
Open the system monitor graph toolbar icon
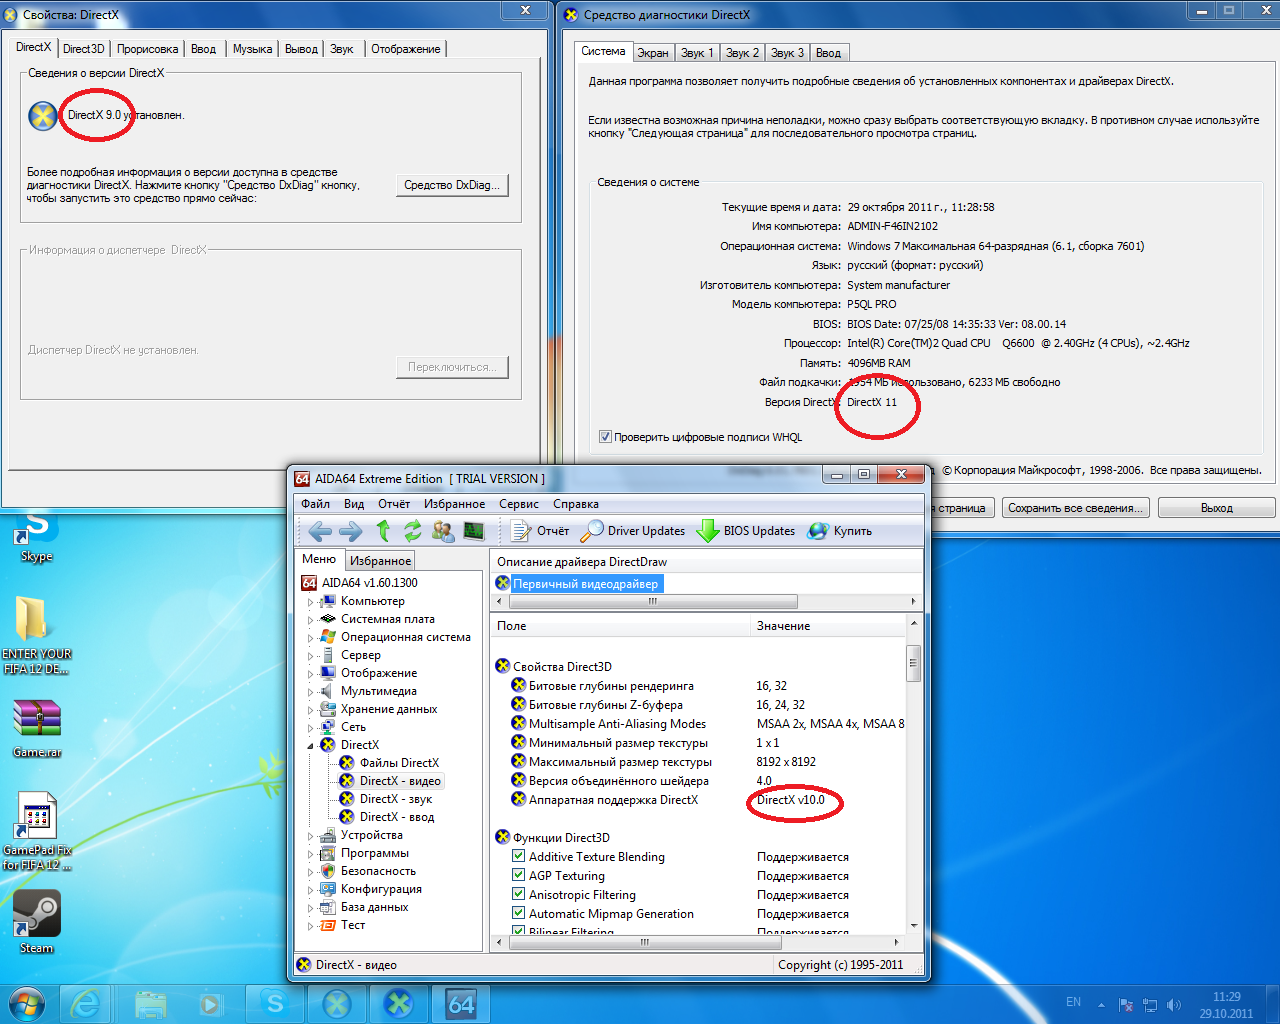pos(474,531)
